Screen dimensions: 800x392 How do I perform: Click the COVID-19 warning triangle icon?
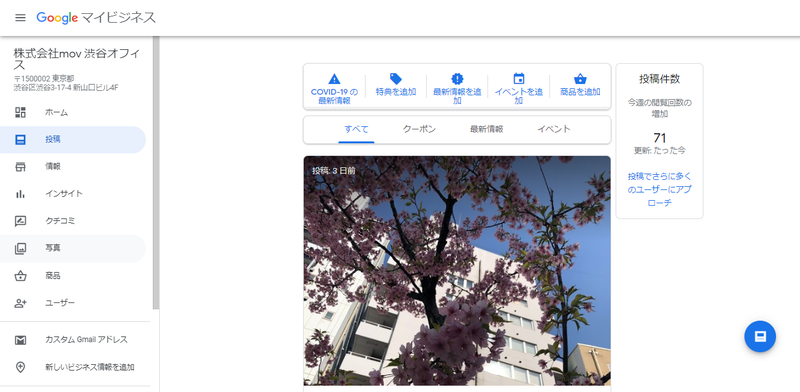[334, 79]
